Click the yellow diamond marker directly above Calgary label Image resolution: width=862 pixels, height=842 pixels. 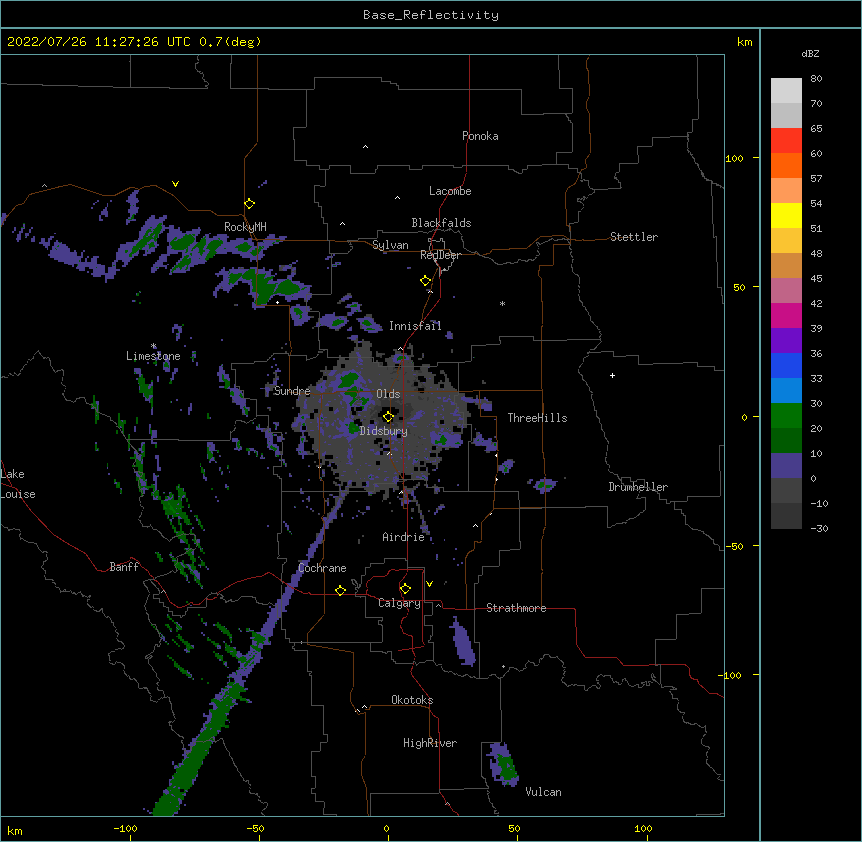tap(405, 589)
